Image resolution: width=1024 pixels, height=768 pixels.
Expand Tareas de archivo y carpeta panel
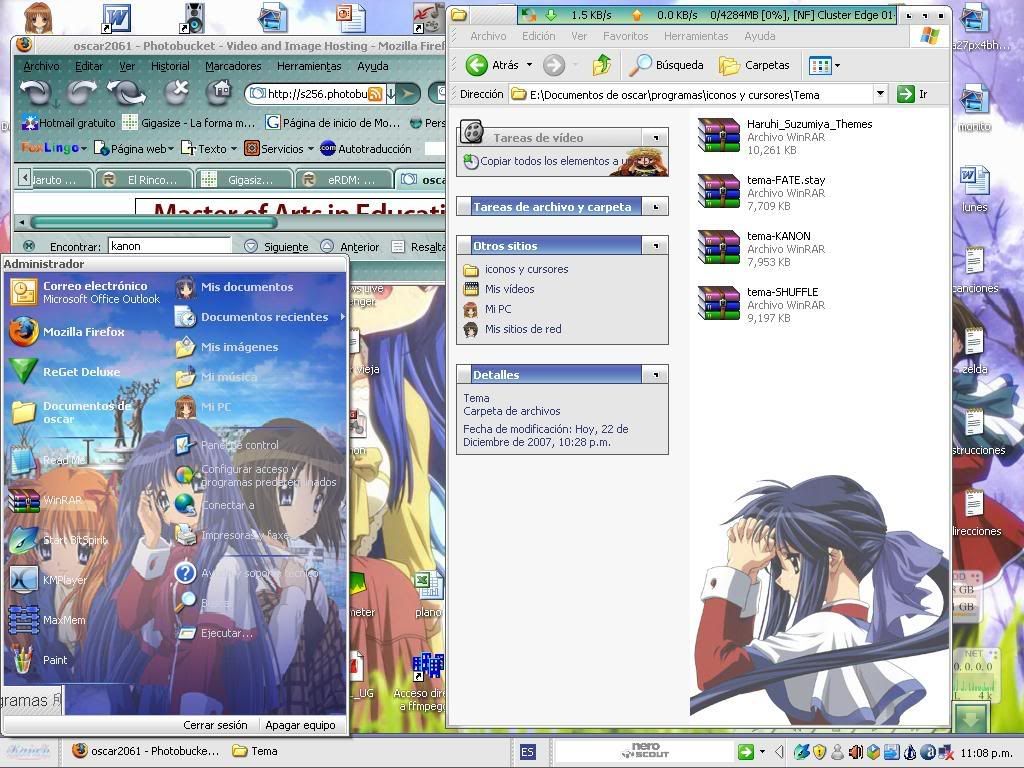655,207
